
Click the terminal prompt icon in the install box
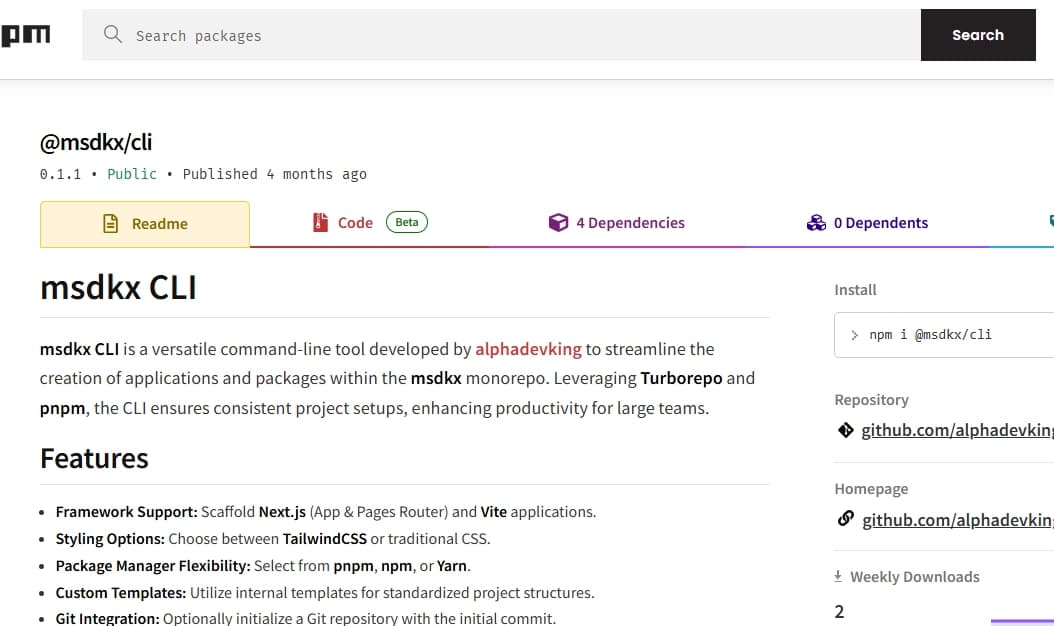pos(854,334)
